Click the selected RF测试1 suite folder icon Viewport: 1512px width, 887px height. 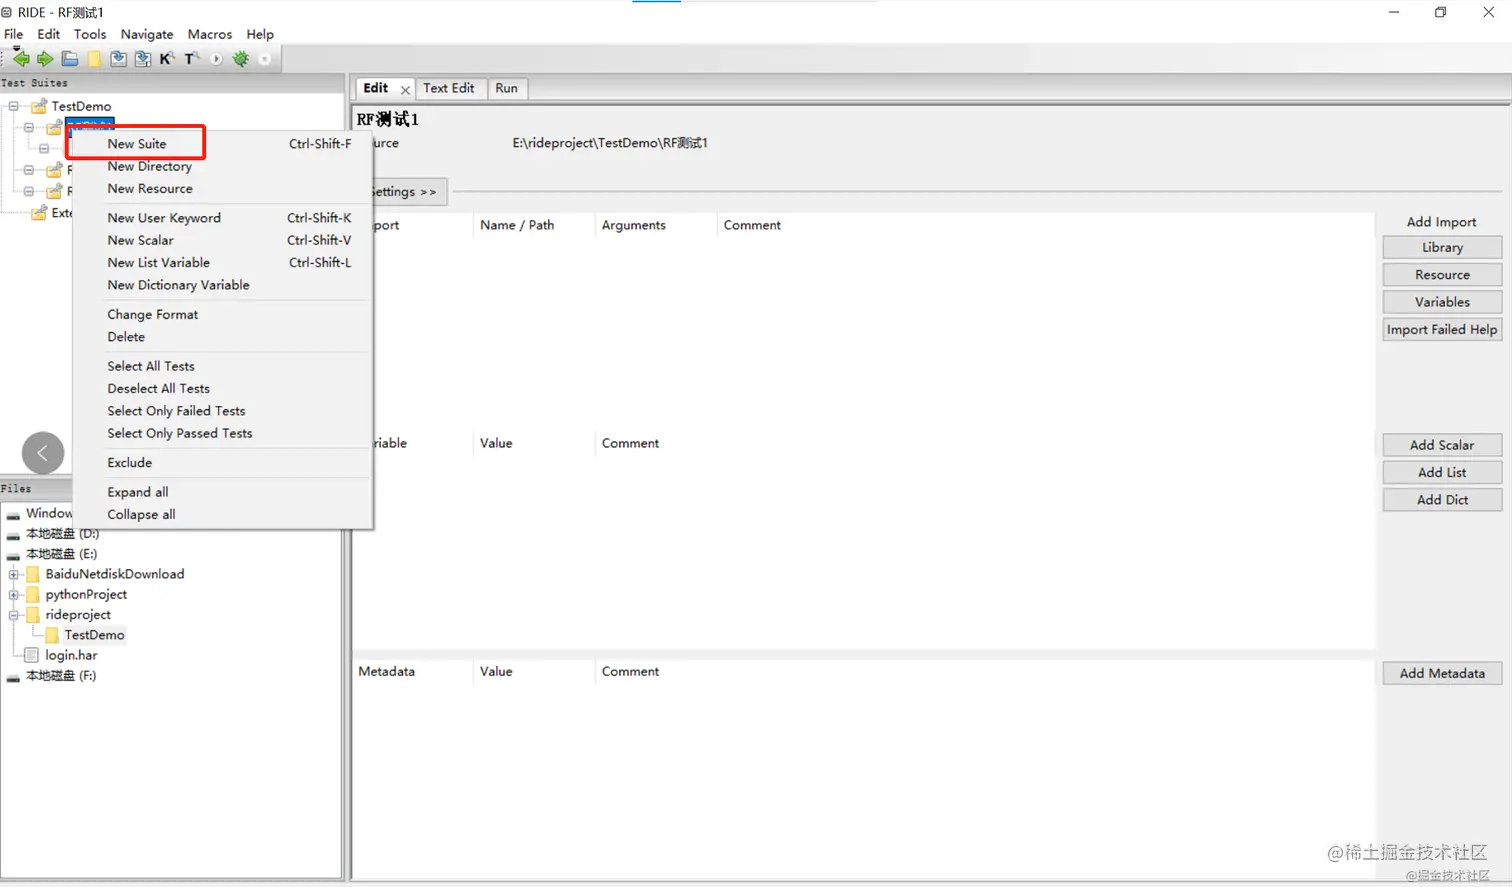54,127
